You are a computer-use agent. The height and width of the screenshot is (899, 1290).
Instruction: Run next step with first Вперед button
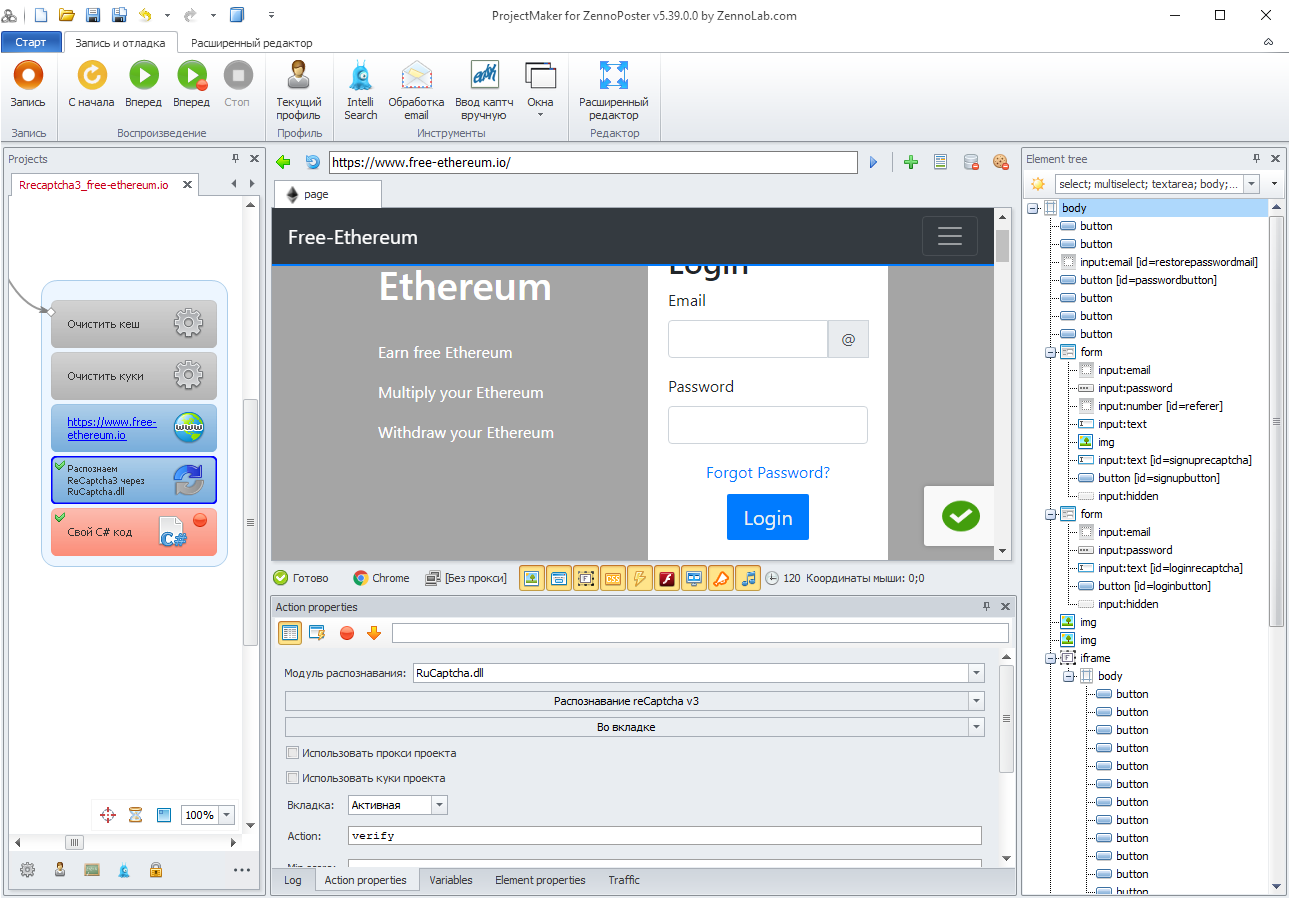point(143,84)
